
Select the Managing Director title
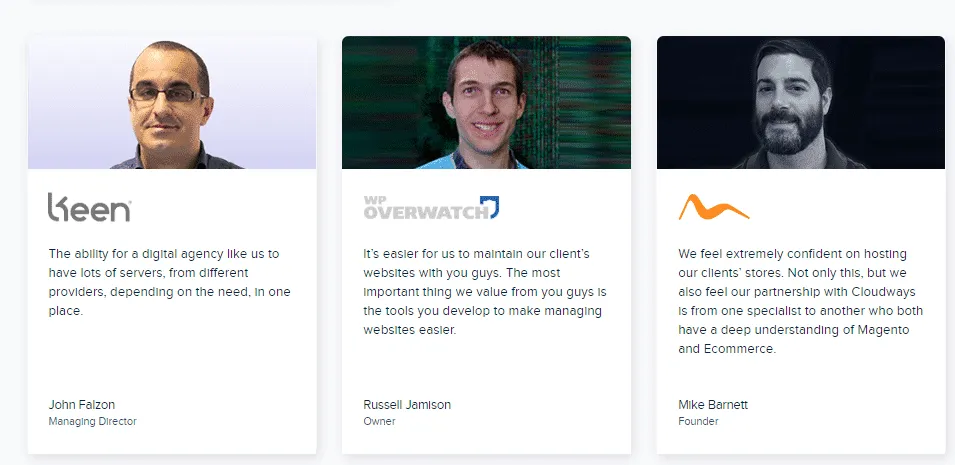pyautogui.click(x=93, y=421)
